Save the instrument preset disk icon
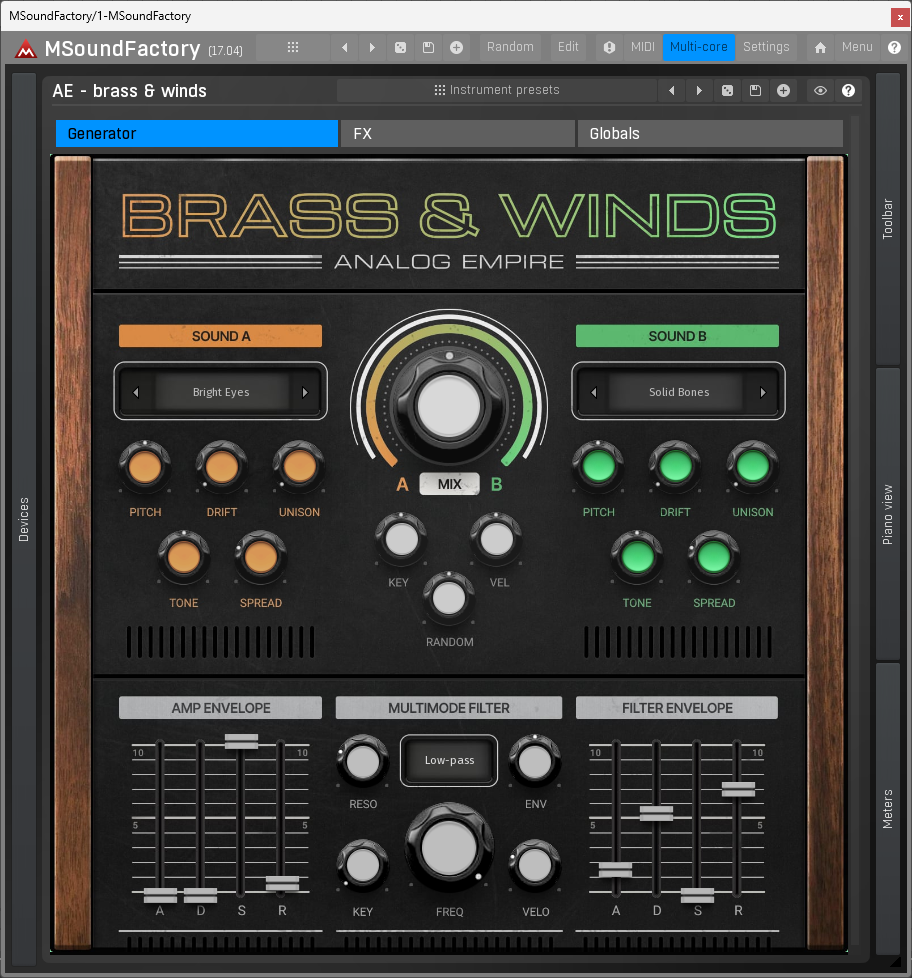The image size is (912, 978). point(755,91)
